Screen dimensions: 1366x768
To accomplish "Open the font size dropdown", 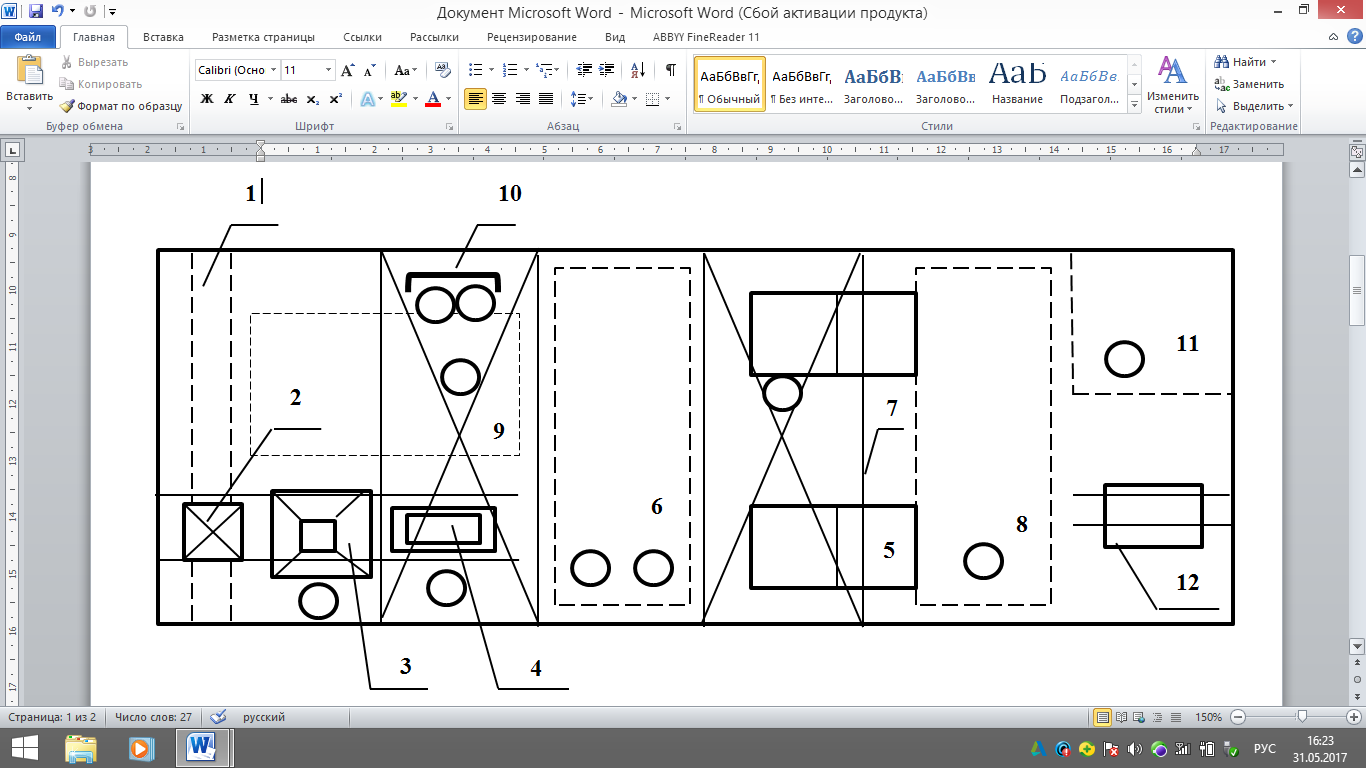I will click(328, 70).
